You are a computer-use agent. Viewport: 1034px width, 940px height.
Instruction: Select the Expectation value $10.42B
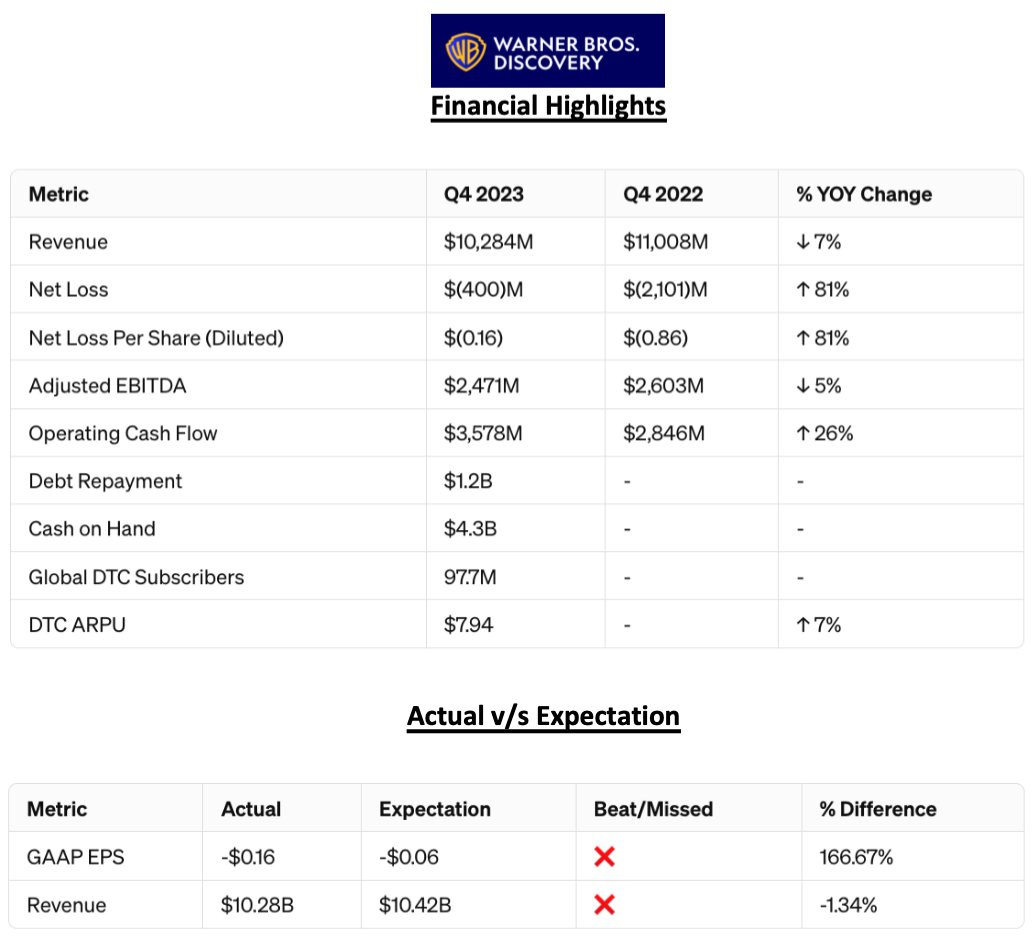pyautogui.click(x=415, y=905)
